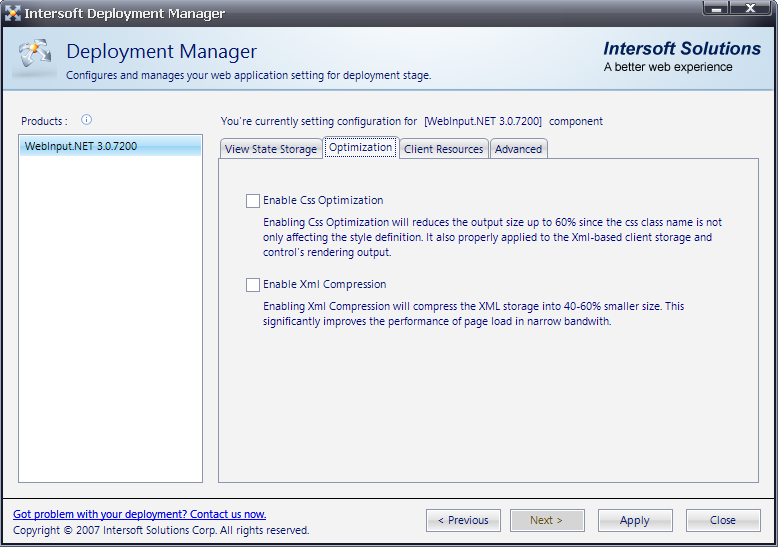Click the Previous button

tap(463, 520)
